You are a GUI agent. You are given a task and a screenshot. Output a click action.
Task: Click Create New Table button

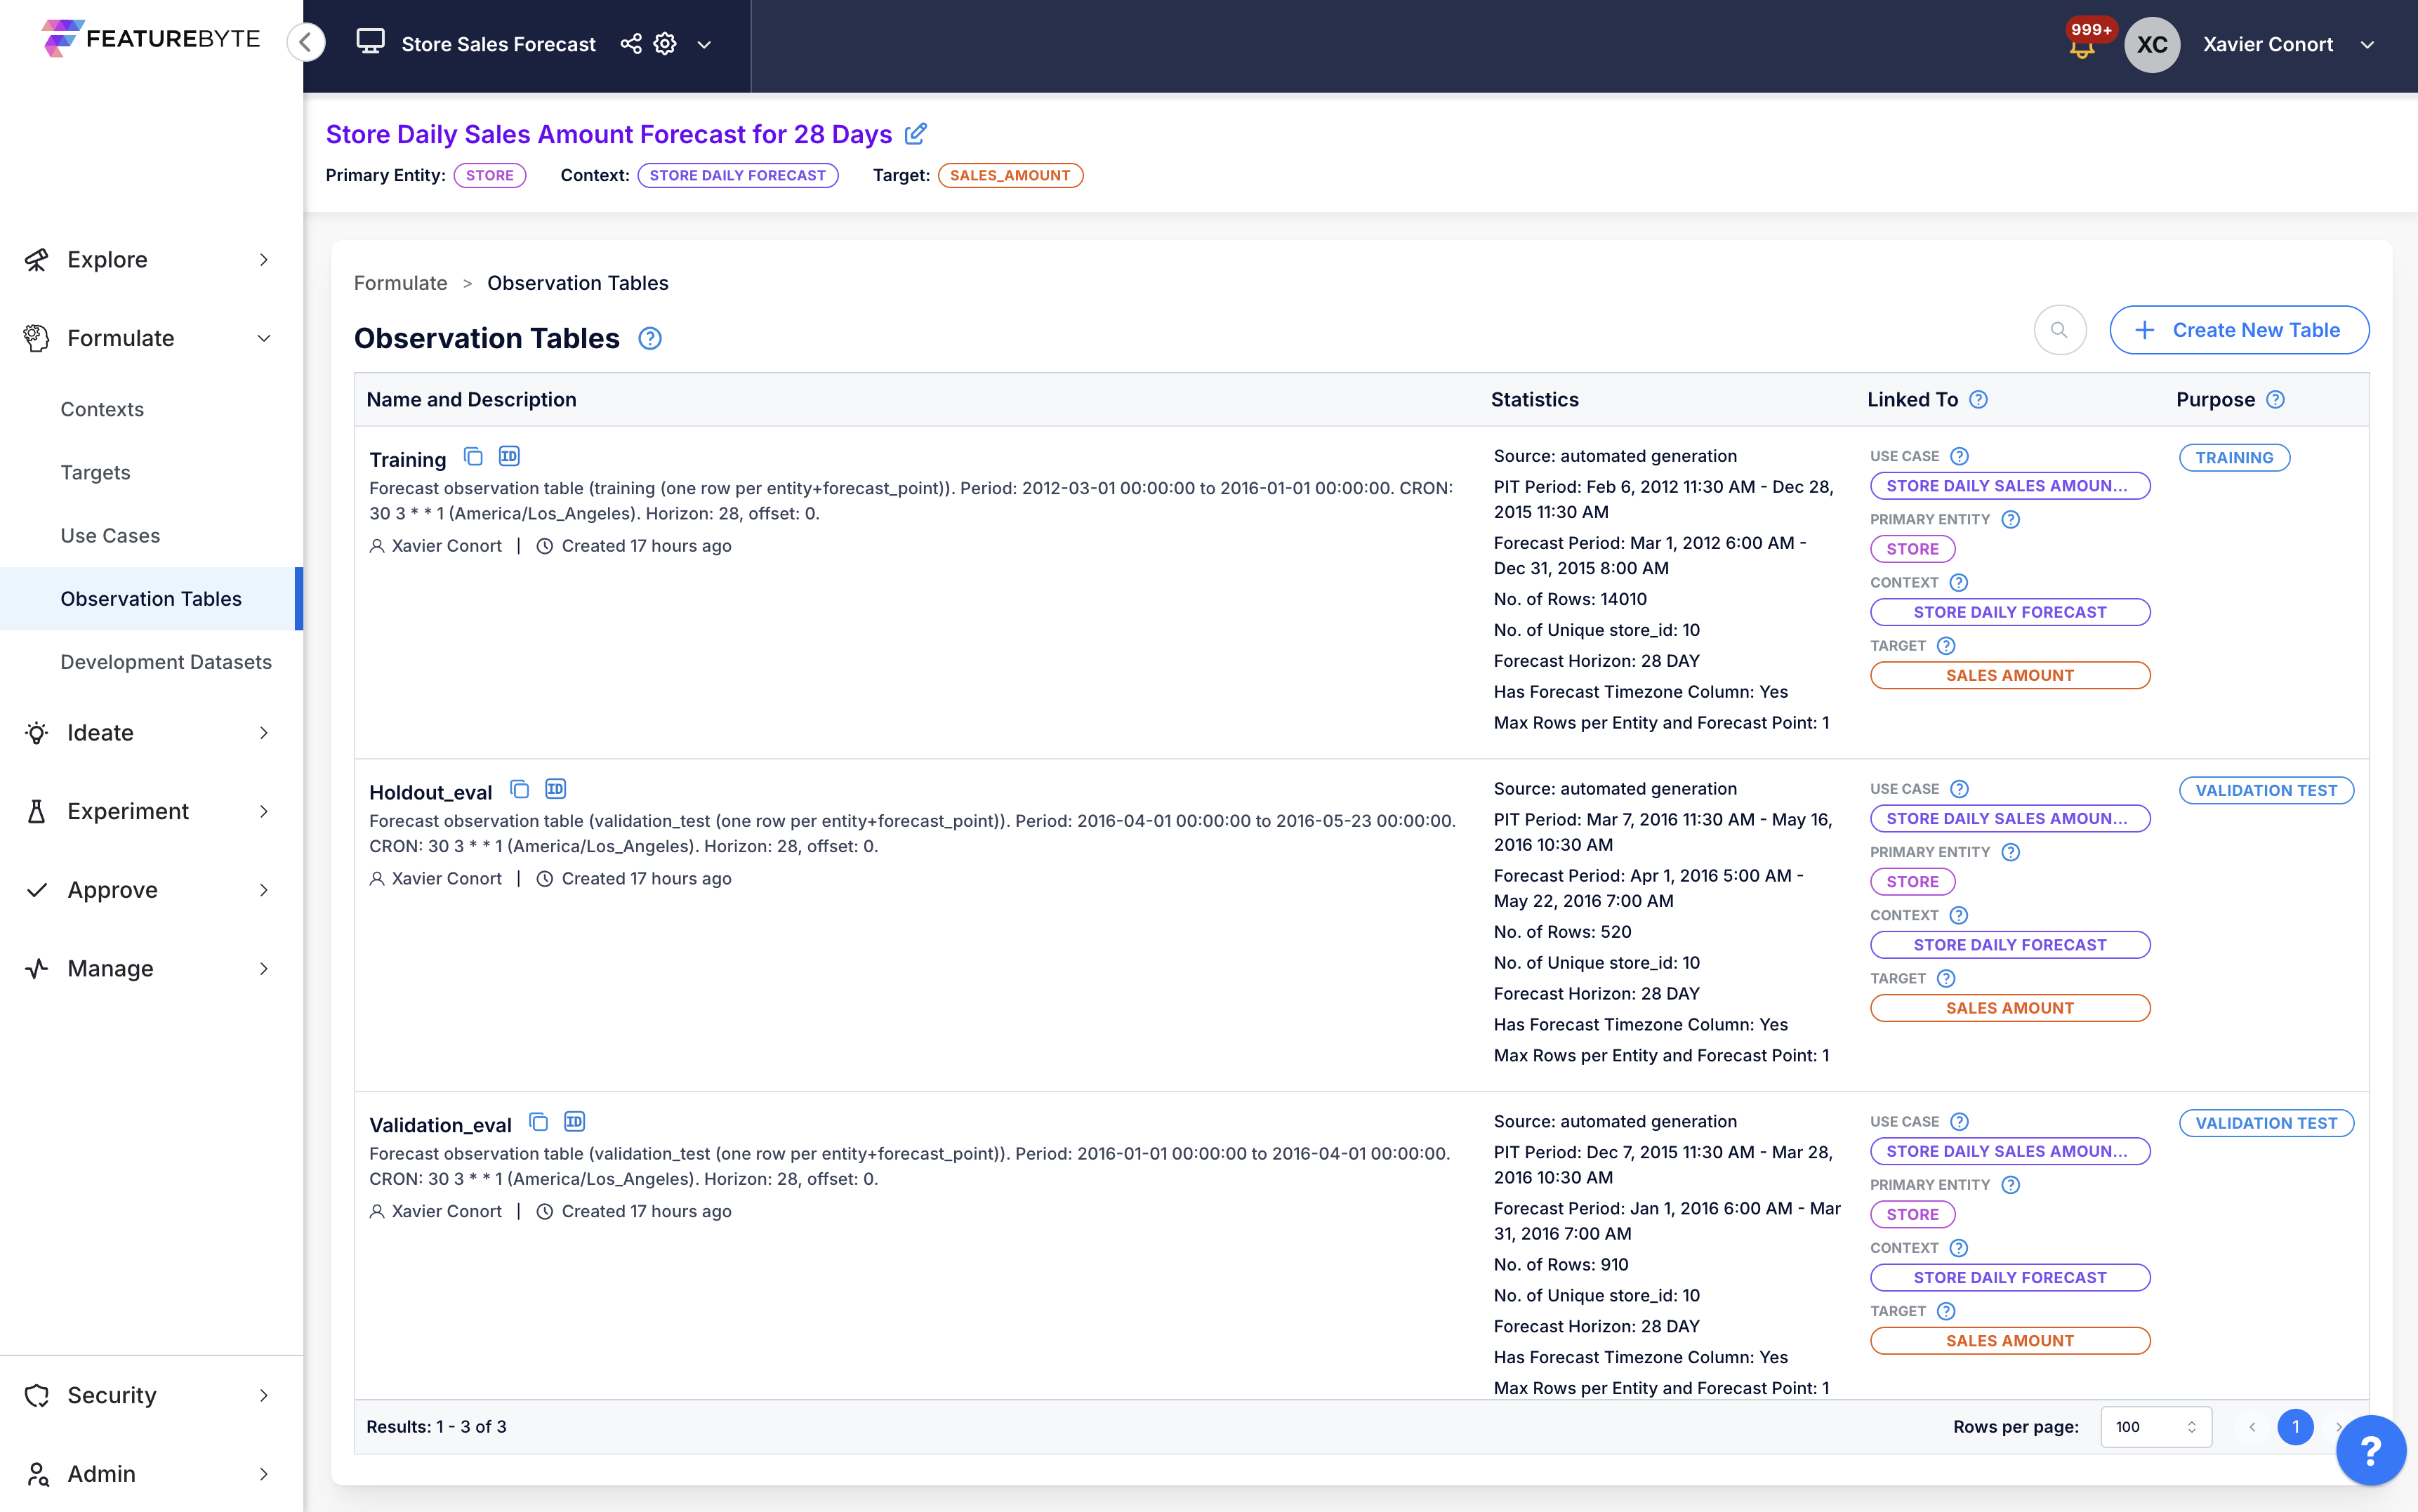2238,330
